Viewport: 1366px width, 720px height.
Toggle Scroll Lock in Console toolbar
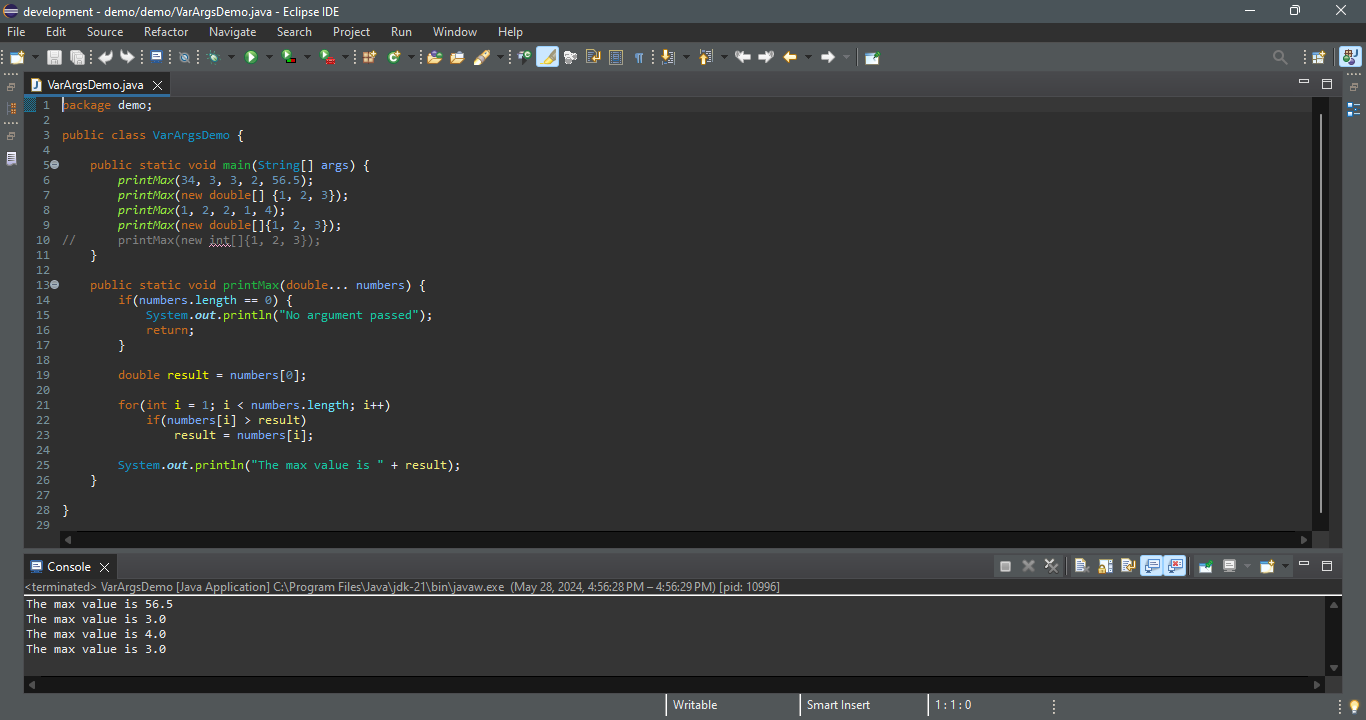1105,566
